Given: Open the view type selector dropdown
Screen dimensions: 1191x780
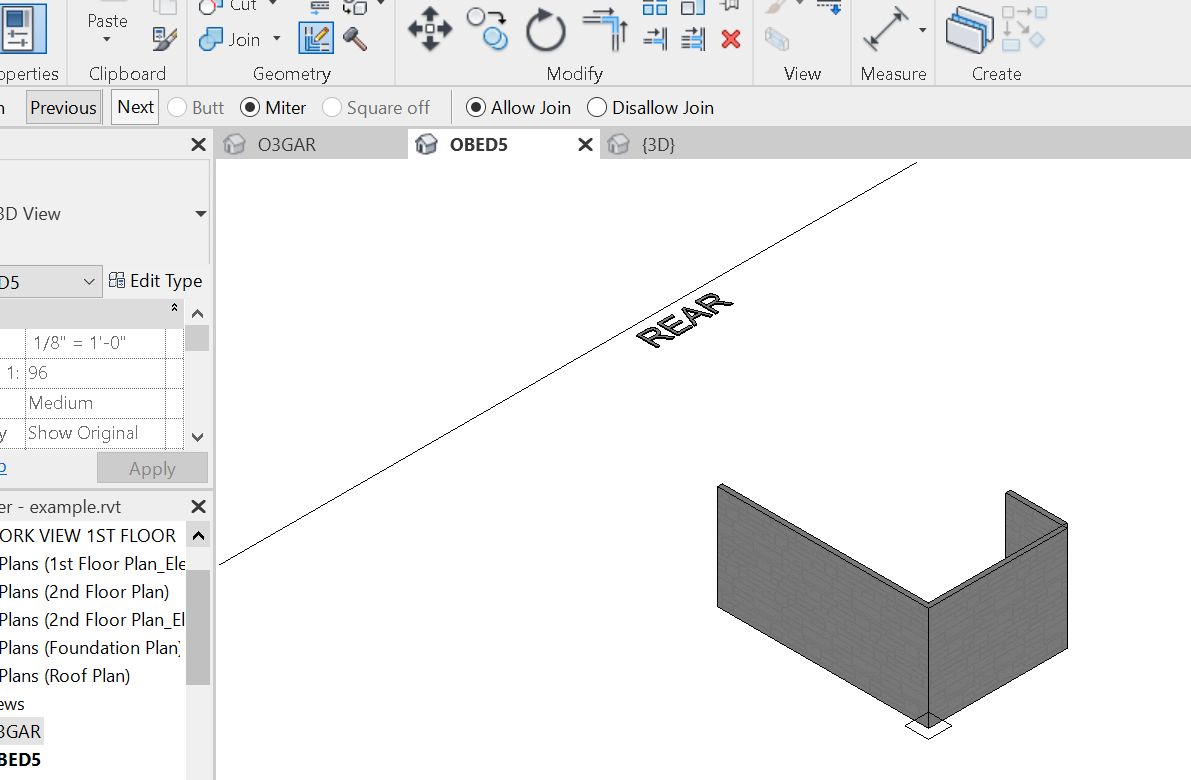Looking at the screenshot, I should tap(200, 213).
